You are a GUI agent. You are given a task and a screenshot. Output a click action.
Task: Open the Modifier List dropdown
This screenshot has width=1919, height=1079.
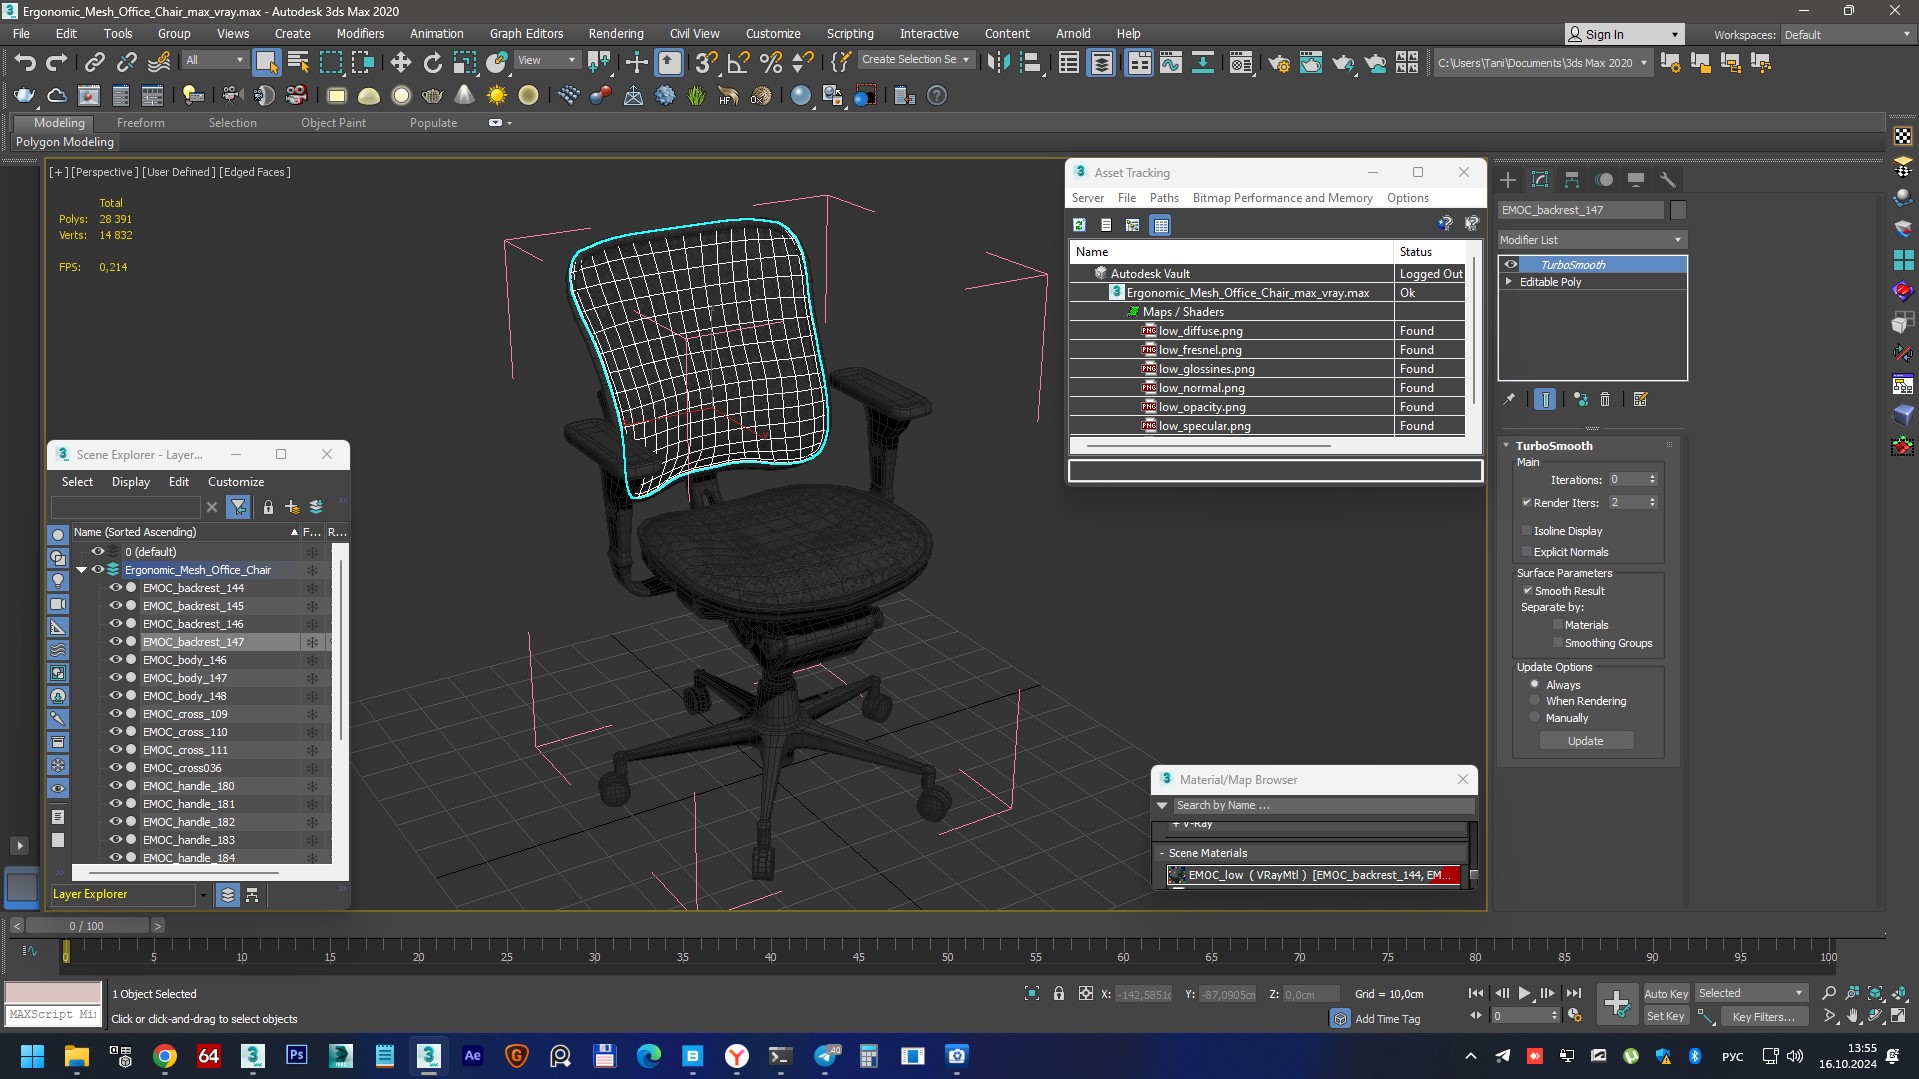(x=1592, y=240)
